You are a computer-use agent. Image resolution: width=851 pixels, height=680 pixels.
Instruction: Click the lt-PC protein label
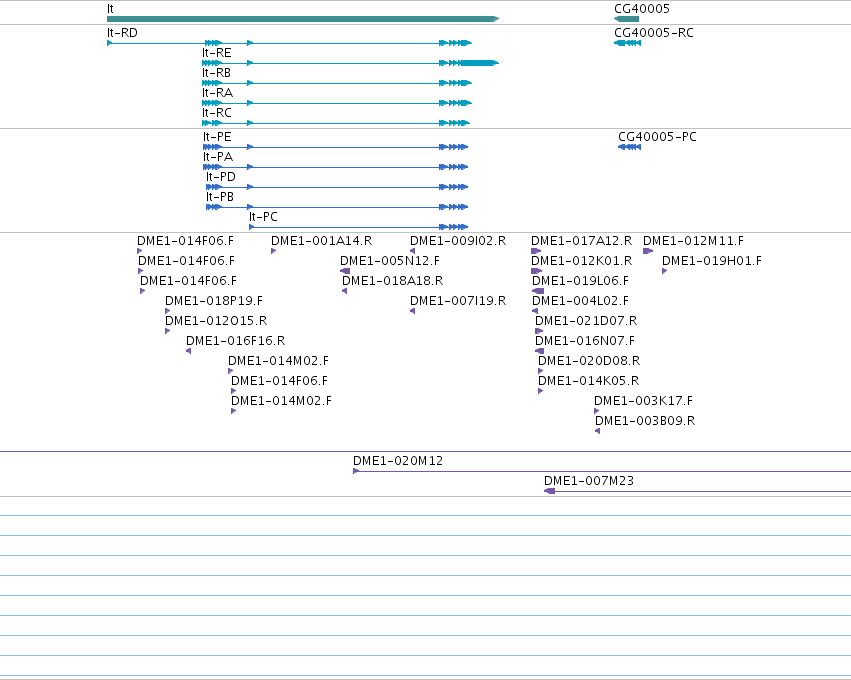263,217
